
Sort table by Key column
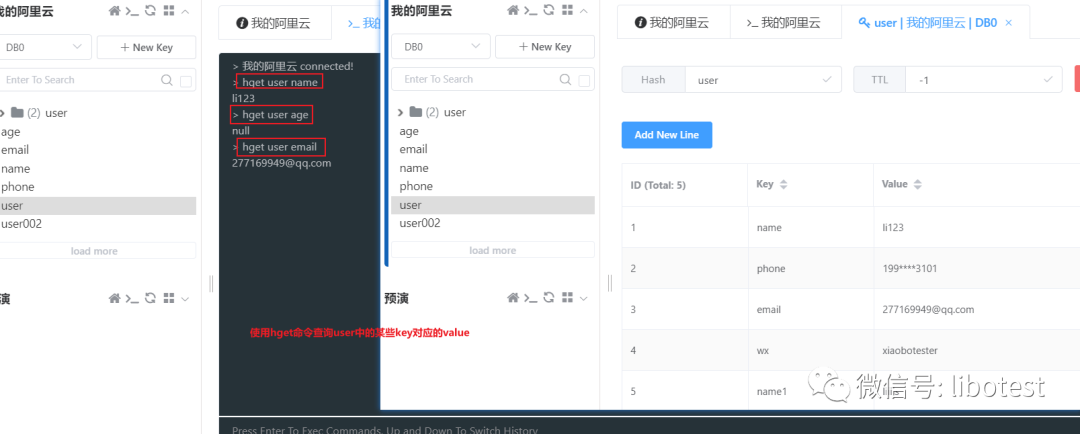click(x=783, y=185)
